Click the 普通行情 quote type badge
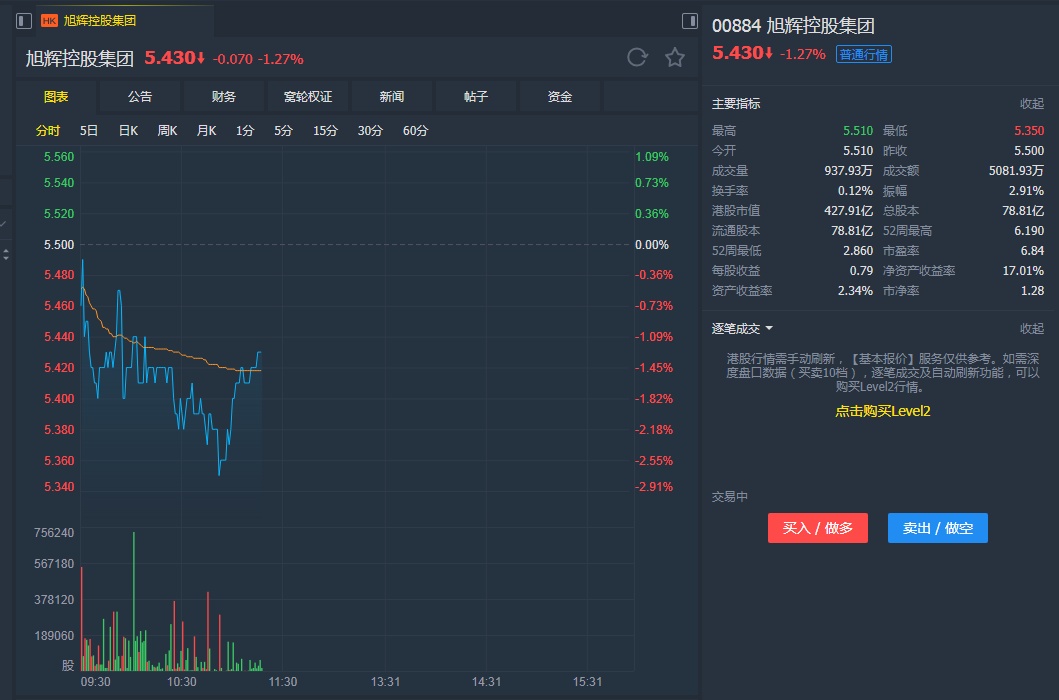 tap(863, 54)
